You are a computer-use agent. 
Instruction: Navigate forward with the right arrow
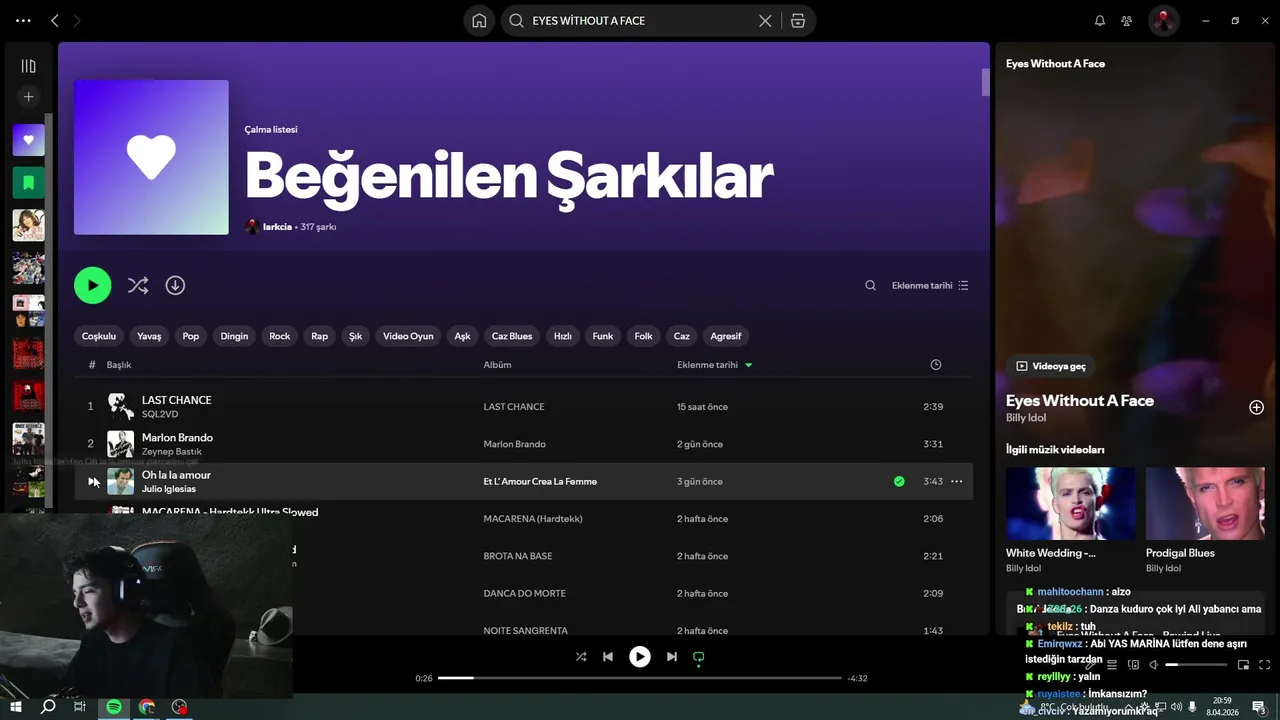tap(78, 20)
